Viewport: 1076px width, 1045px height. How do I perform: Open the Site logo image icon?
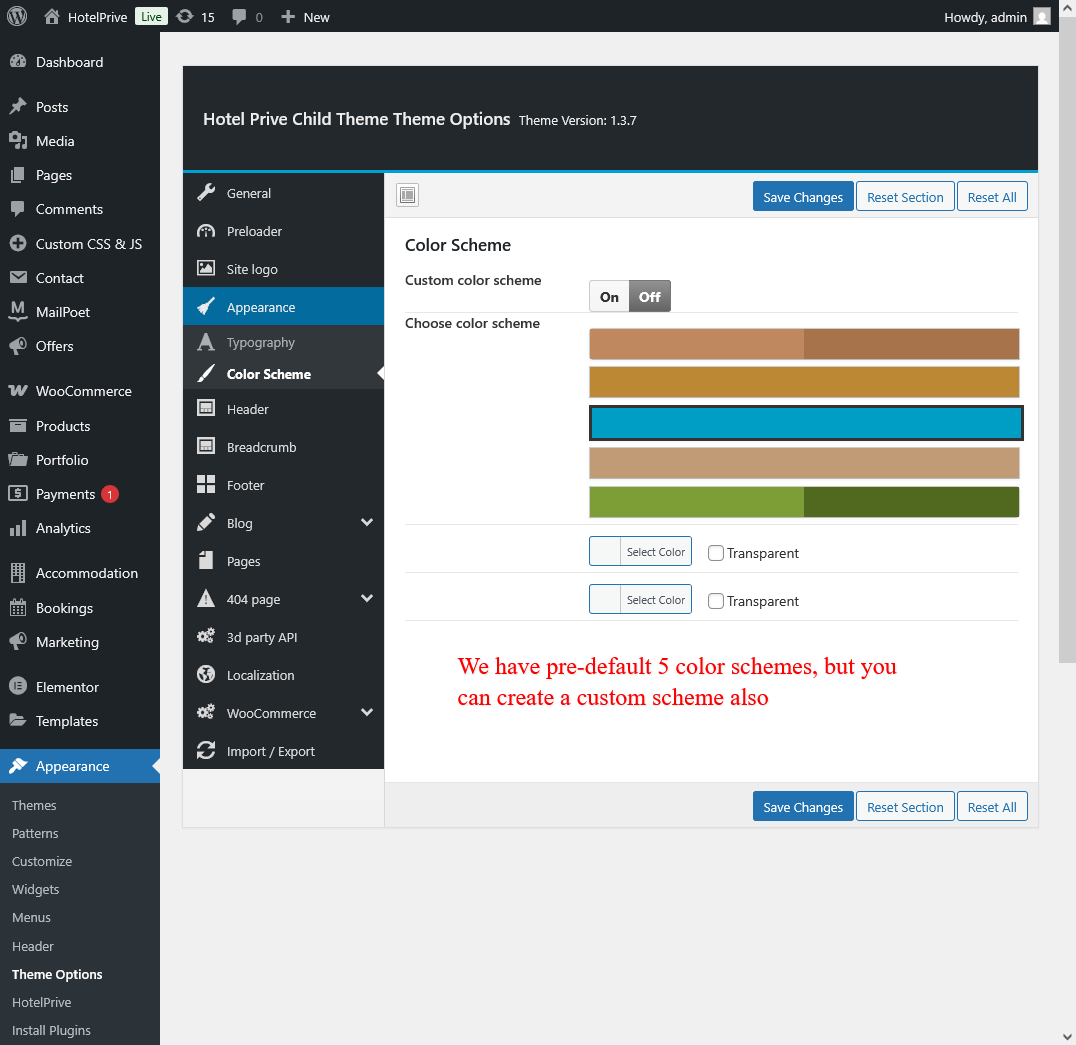click(206, 269)
